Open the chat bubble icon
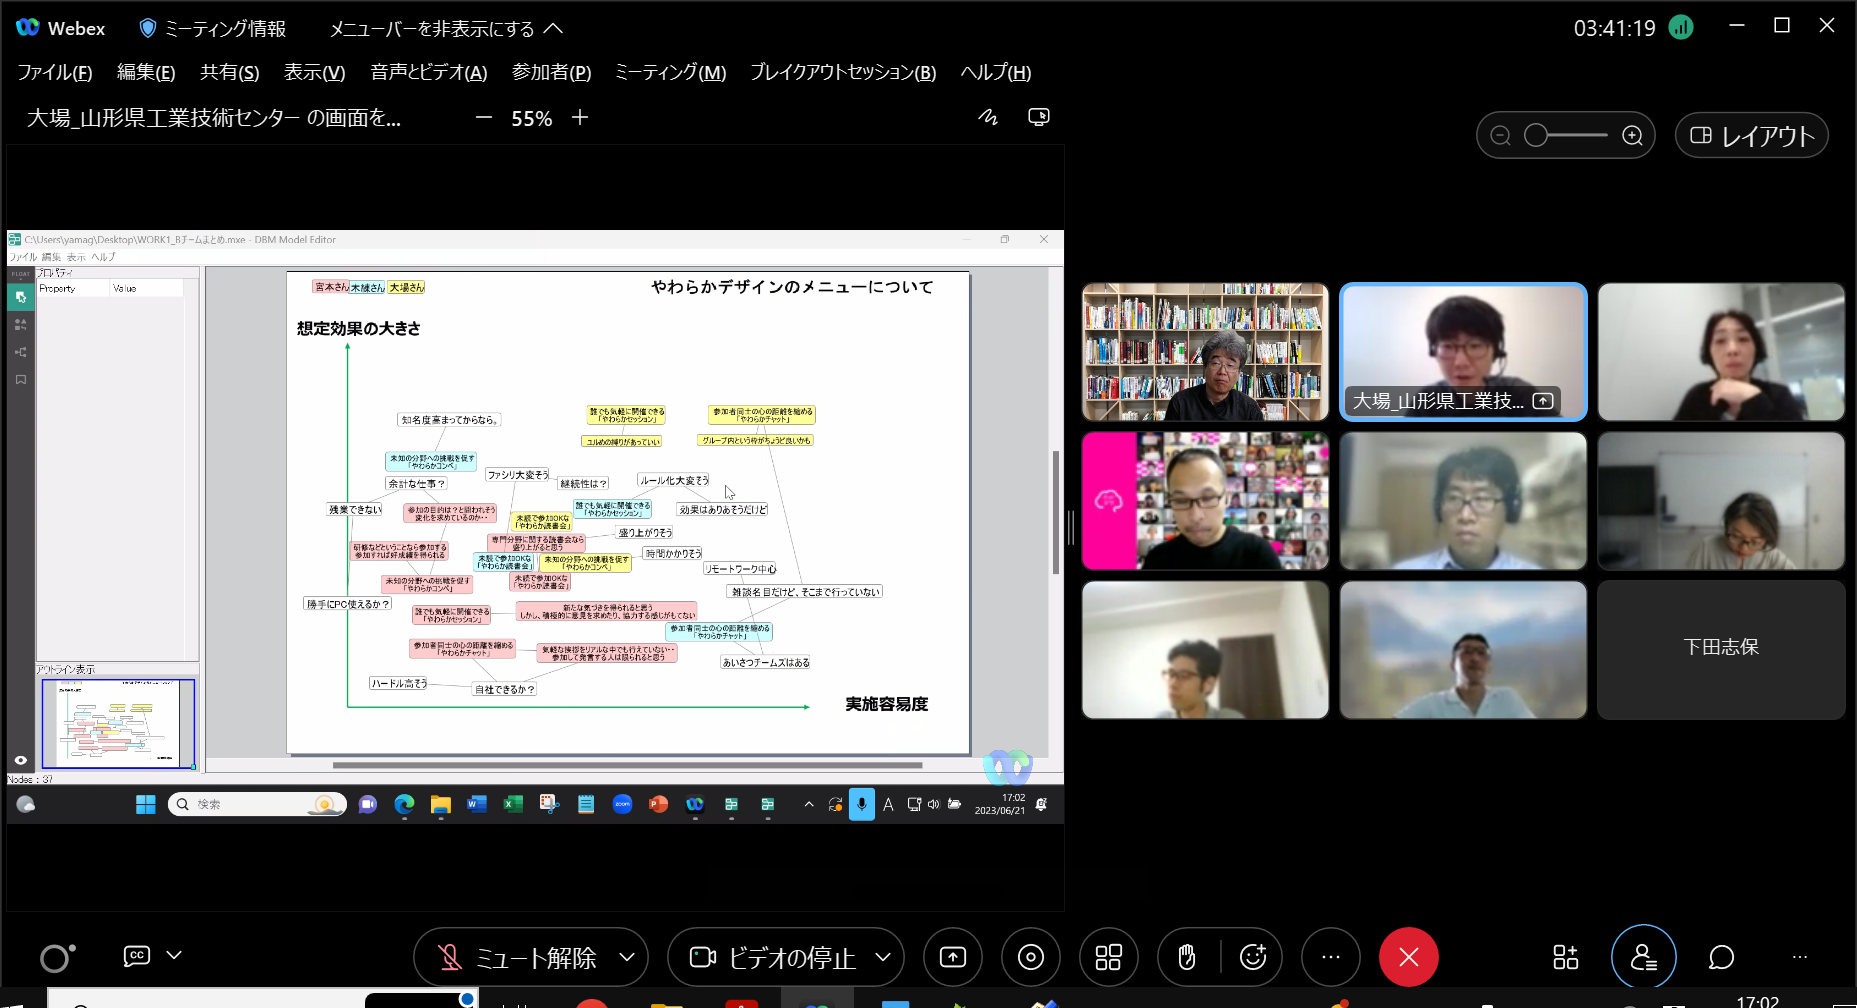Screen dimensions: 1857x1008 point(1721,957)
